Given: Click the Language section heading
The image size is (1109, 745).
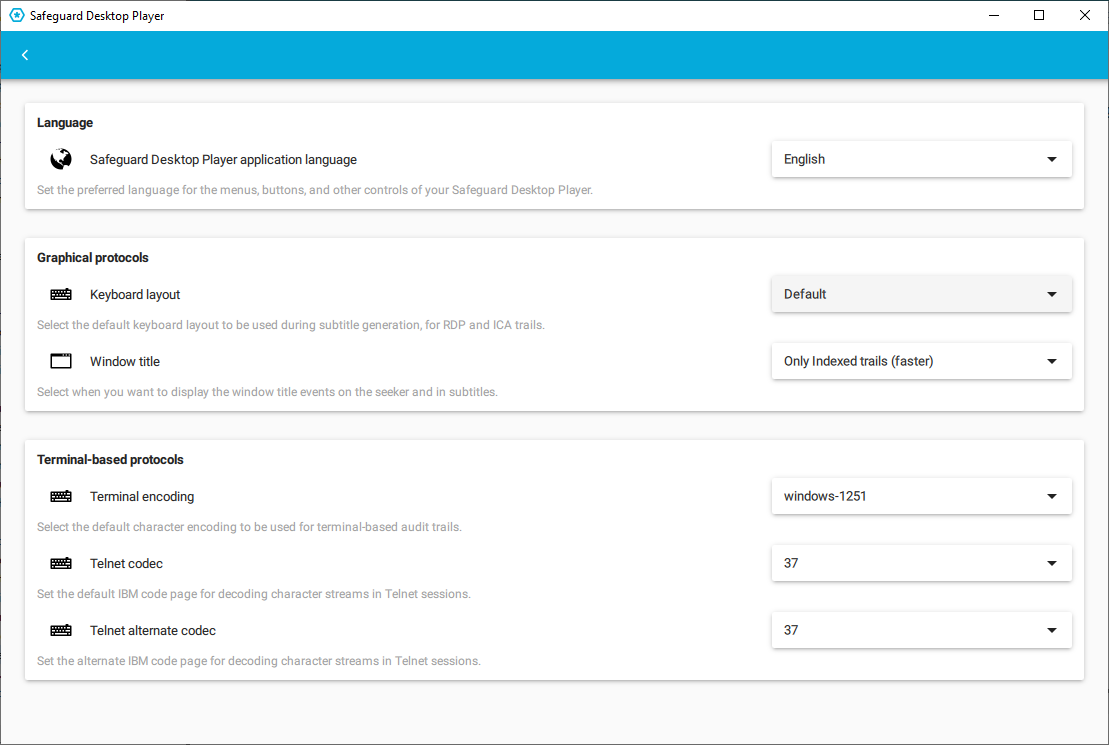Looking at the screenshot, I should [65, 122].
